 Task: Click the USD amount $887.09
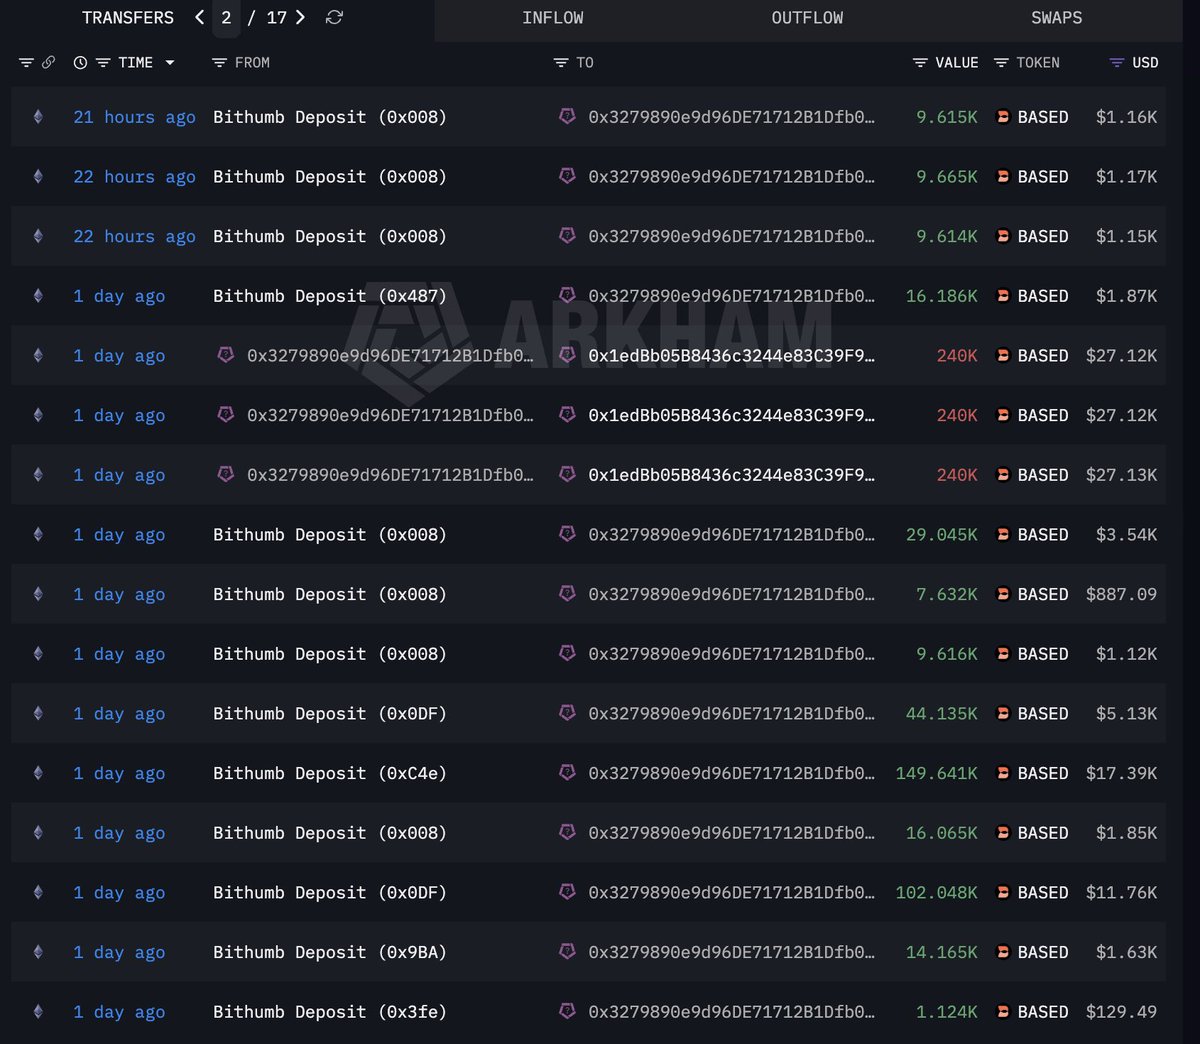tap(1122, 594)
